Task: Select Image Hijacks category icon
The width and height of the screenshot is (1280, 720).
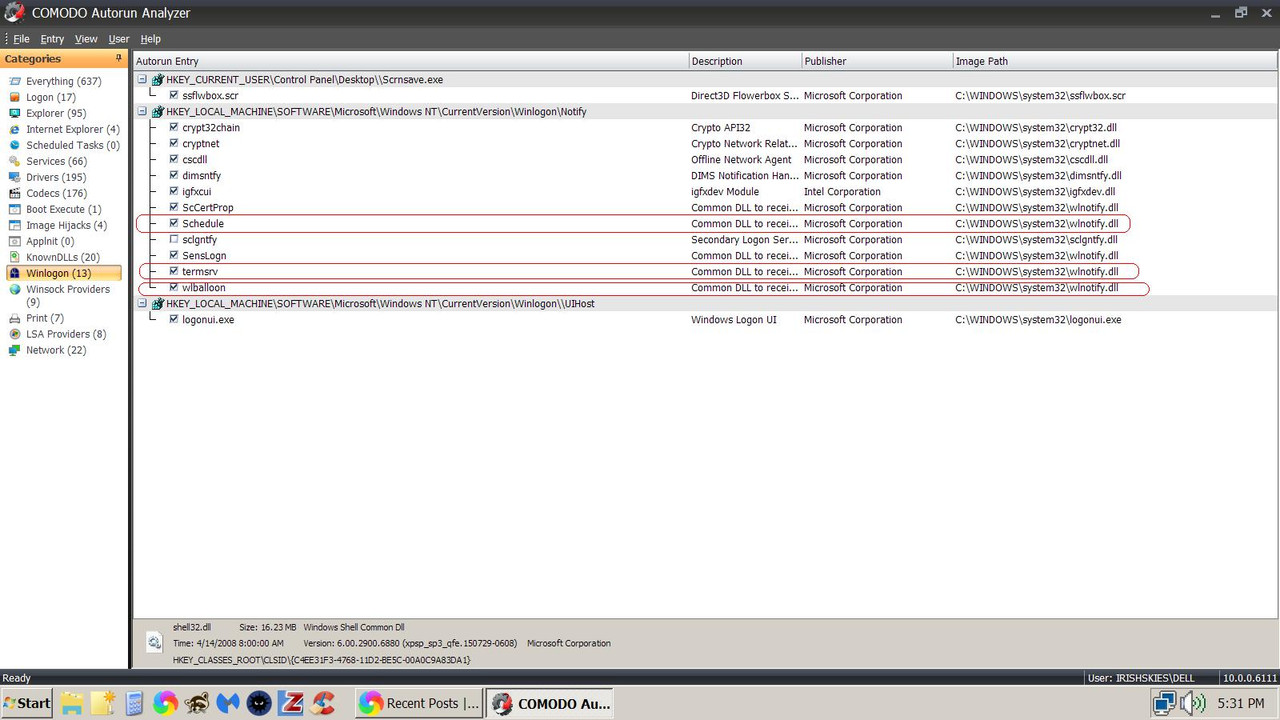Action: point(15,225)
